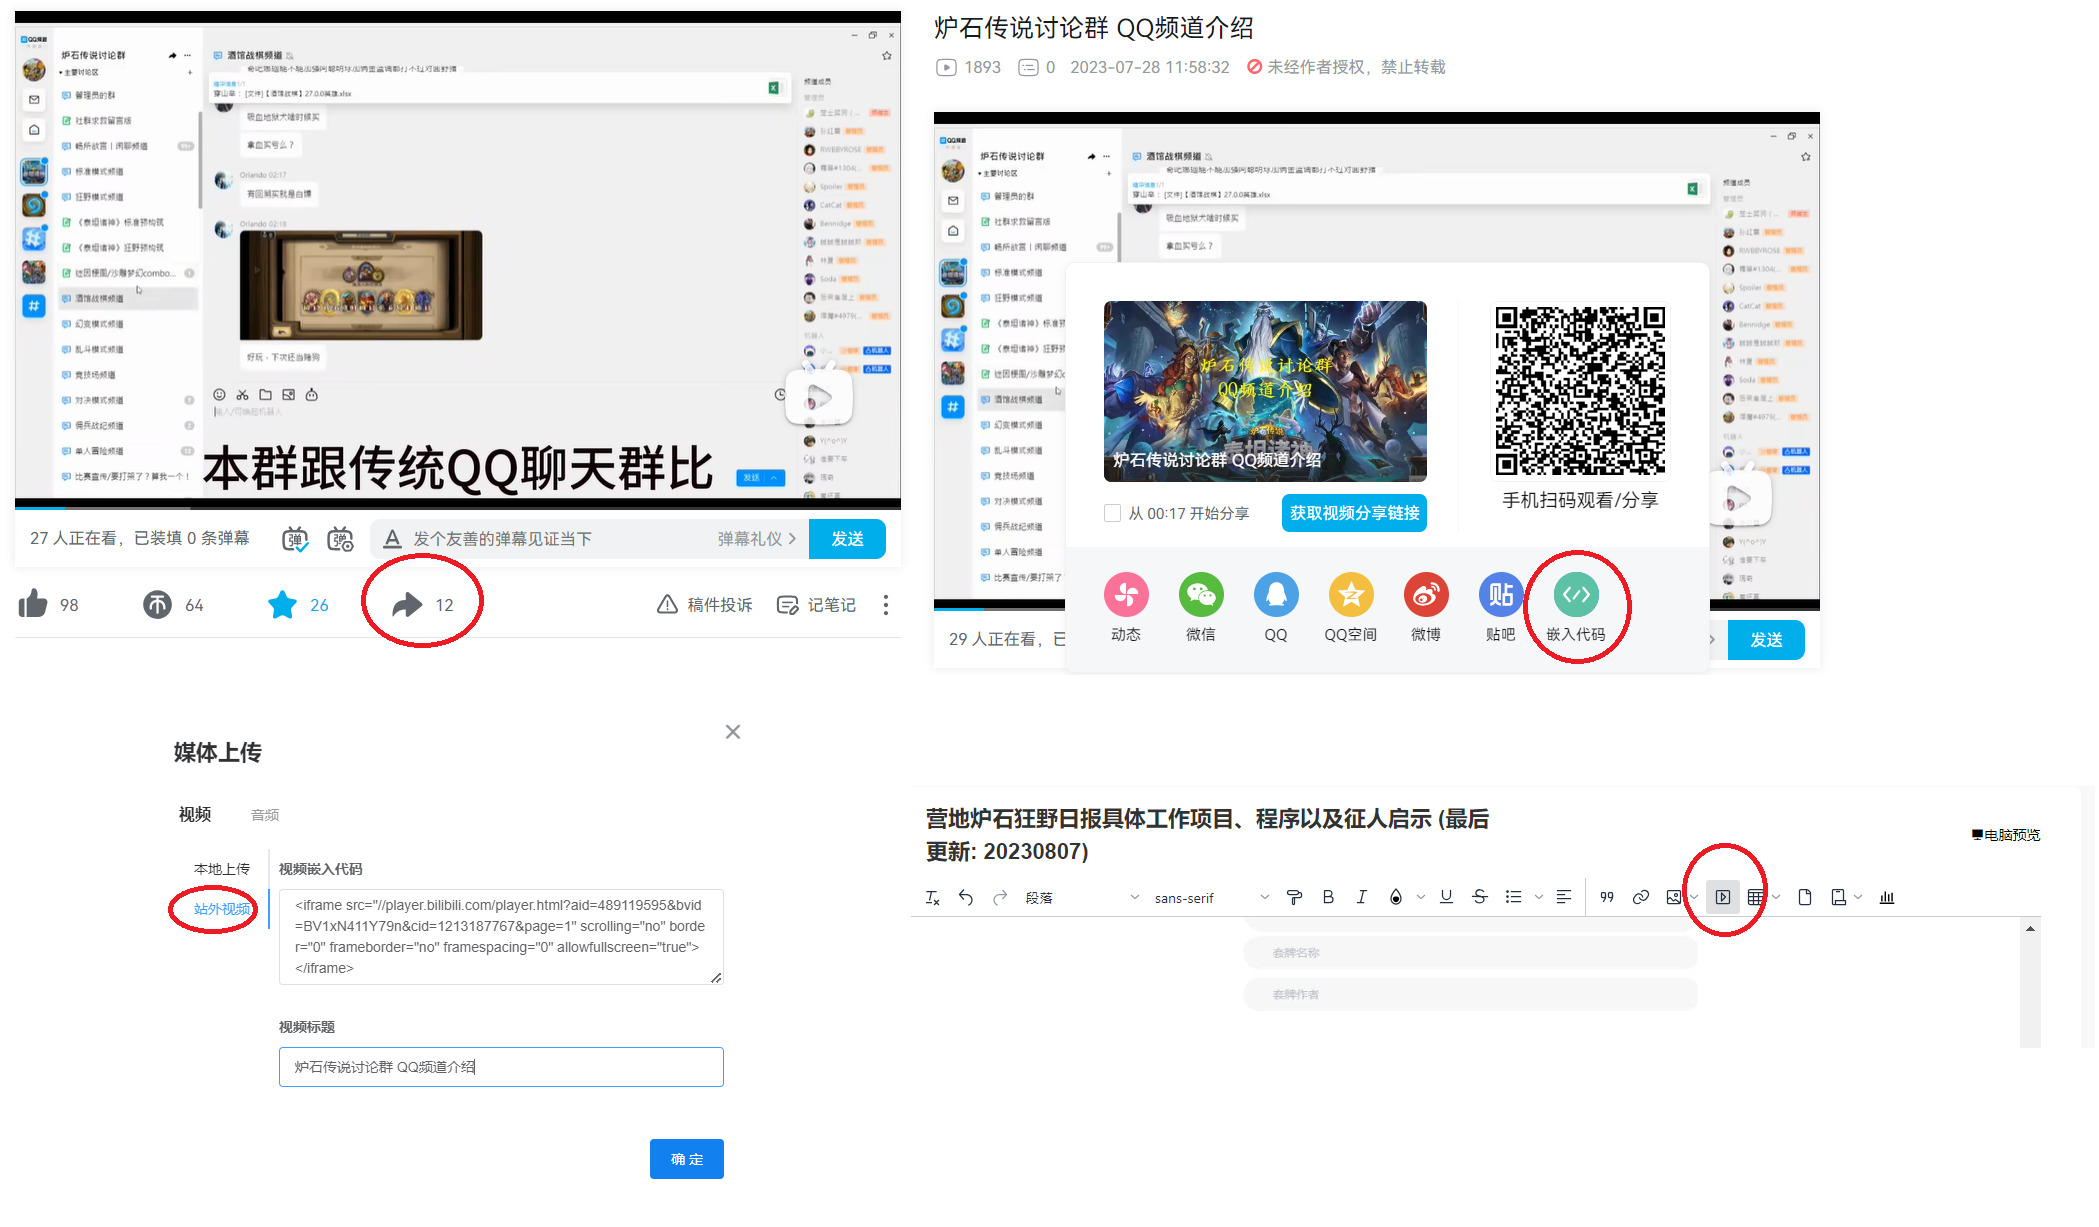Click the blue star favorite icon

283,605
